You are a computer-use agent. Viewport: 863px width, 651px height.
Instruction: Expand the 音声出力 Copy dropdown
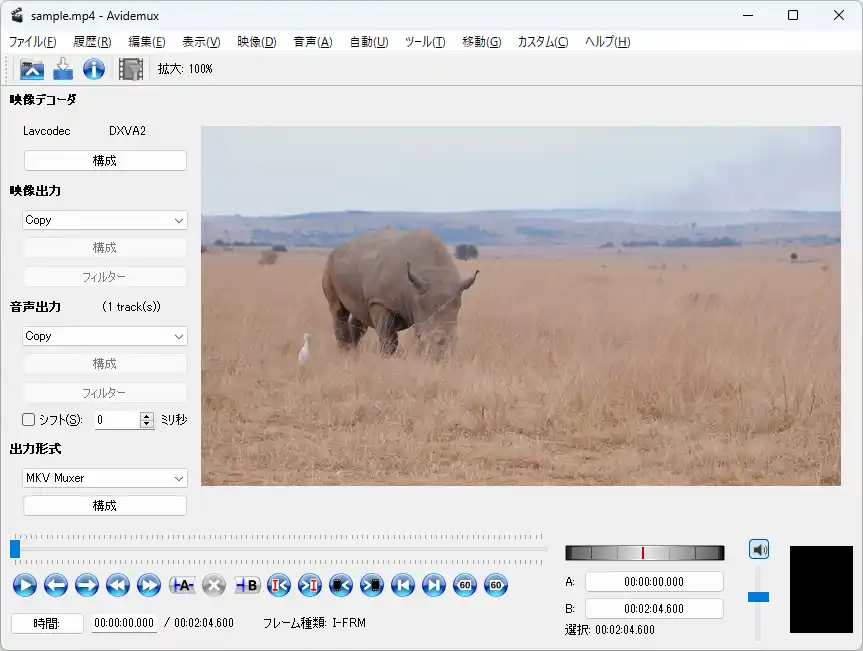pos(105,336)
